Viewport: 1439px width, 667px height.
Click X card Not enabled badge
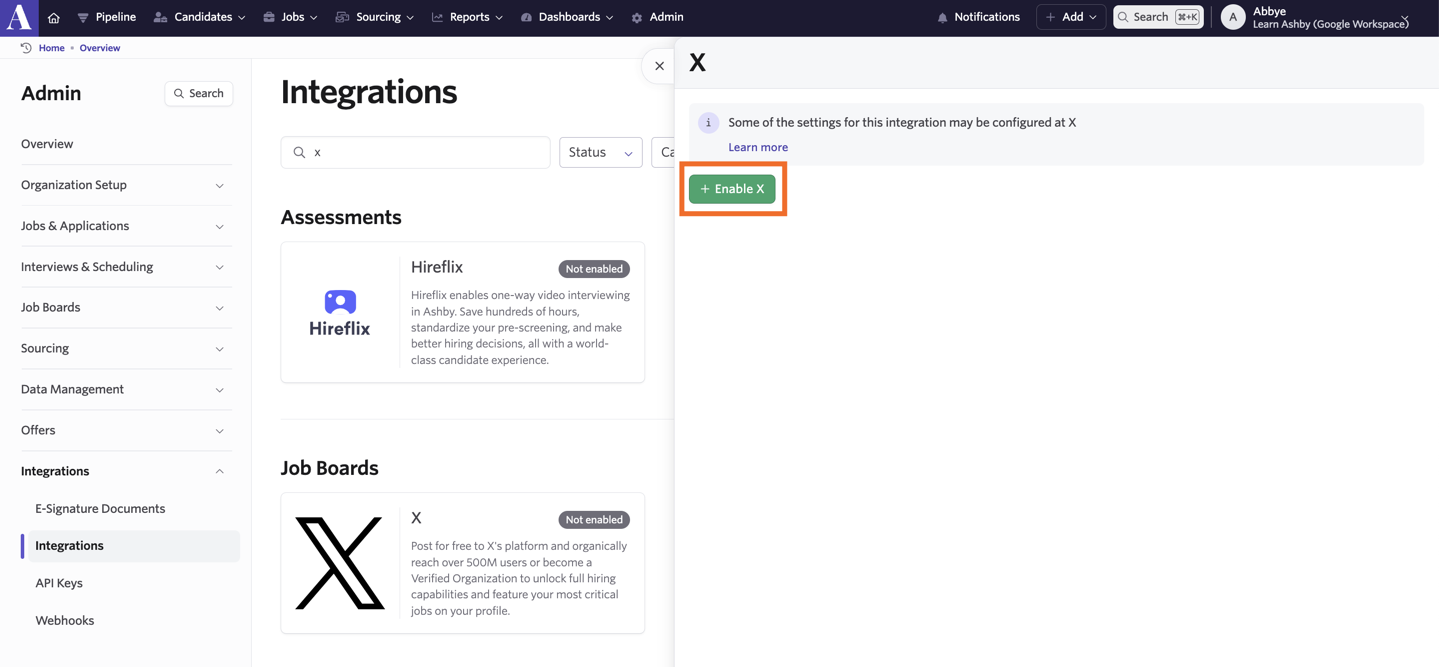(594, 520)
